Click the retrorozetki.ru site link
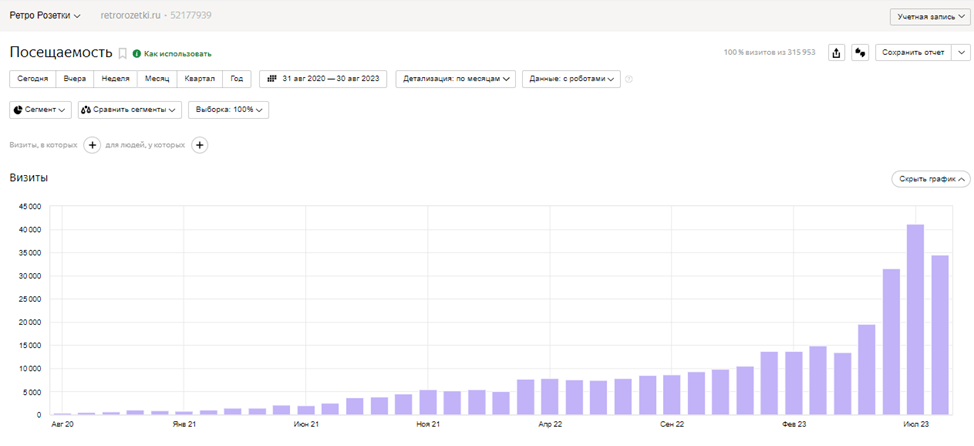 pyautogui.click(x=129, y=16)
